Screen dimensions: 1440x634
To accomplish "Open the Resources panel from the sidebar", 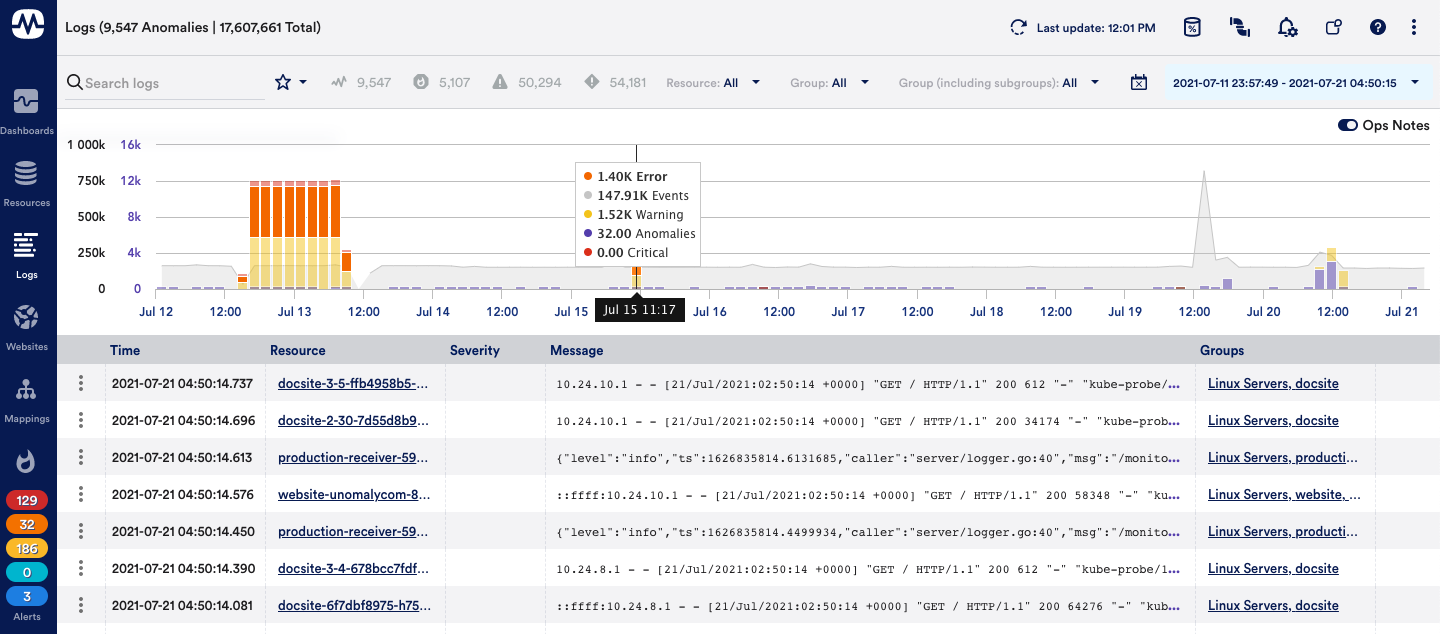I will [26, 179].
